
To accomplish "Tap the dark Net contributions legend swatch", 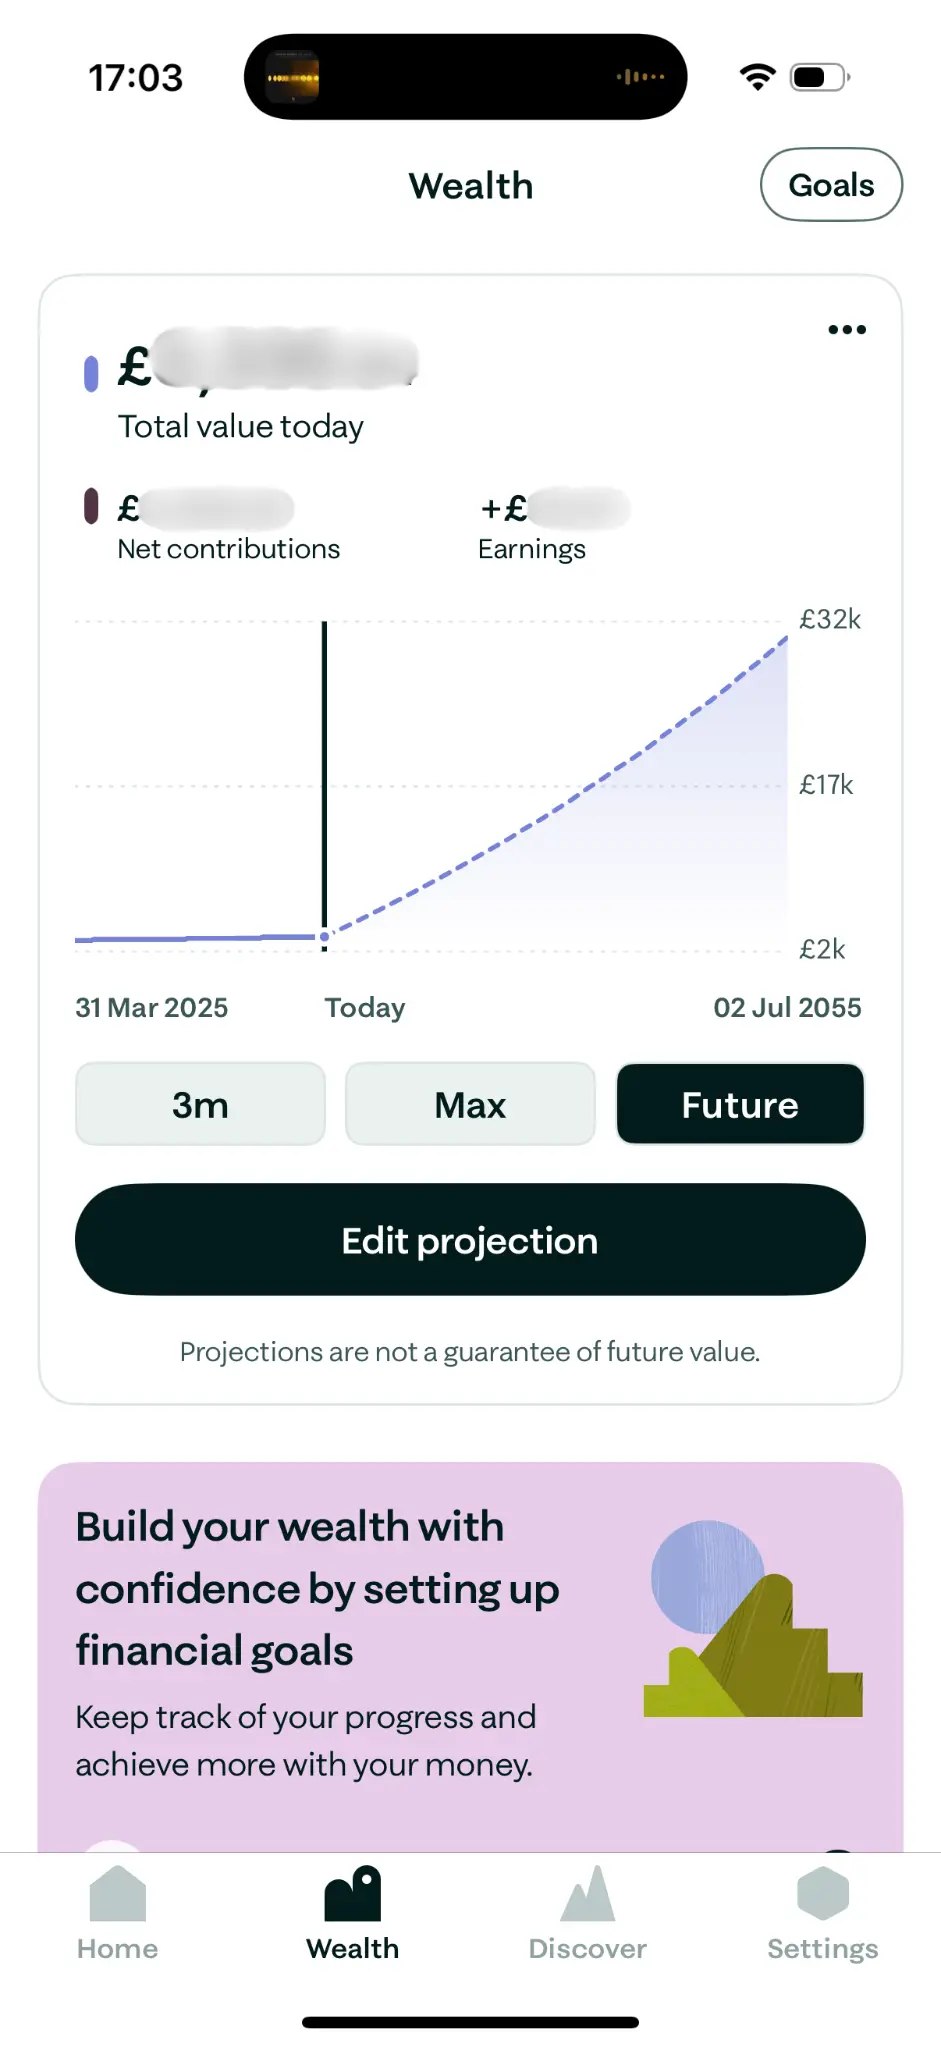I will coord(91,506).
